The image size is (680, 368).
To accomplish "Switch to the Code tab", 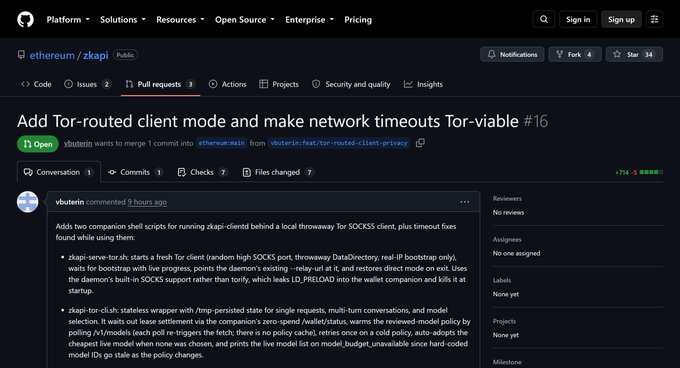I will pos(36,84).
